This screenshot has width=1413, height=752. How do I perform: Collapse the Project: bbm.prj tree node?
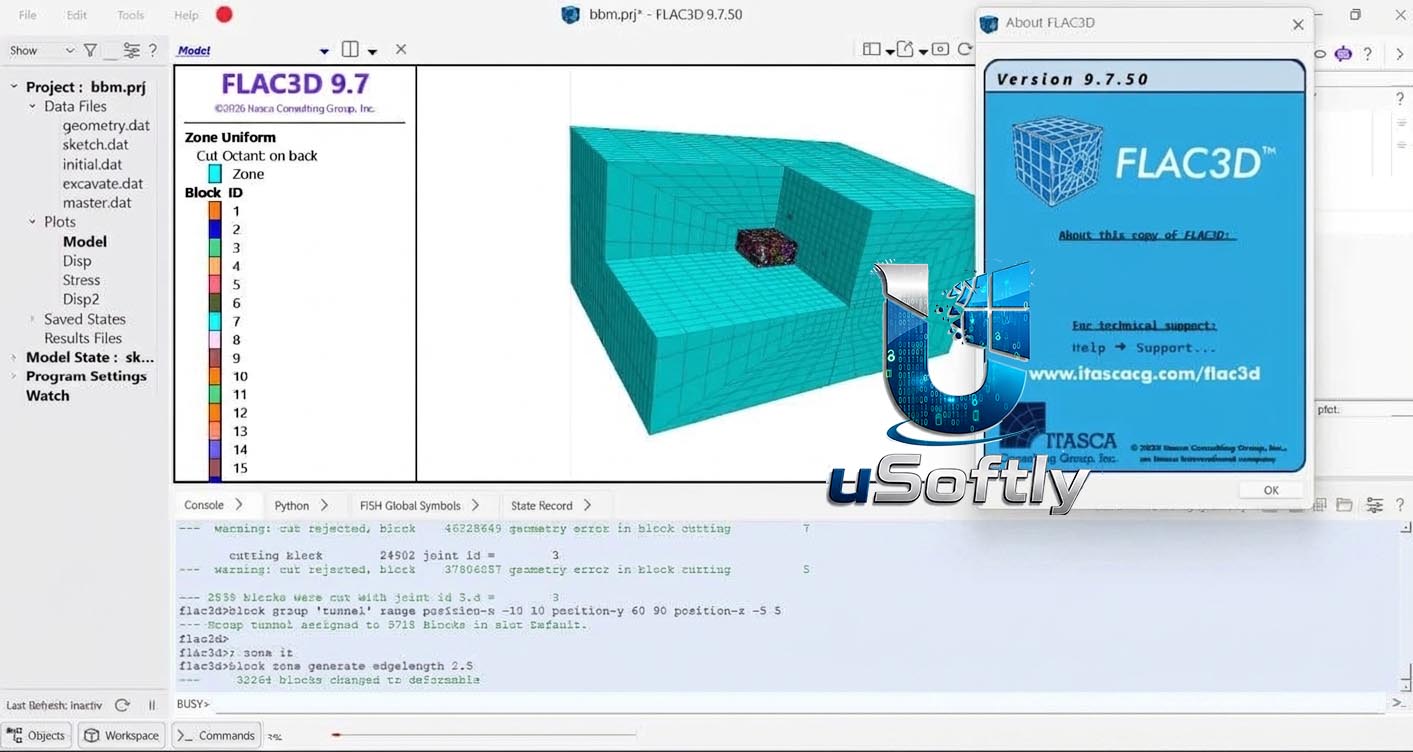coord(14,87)
